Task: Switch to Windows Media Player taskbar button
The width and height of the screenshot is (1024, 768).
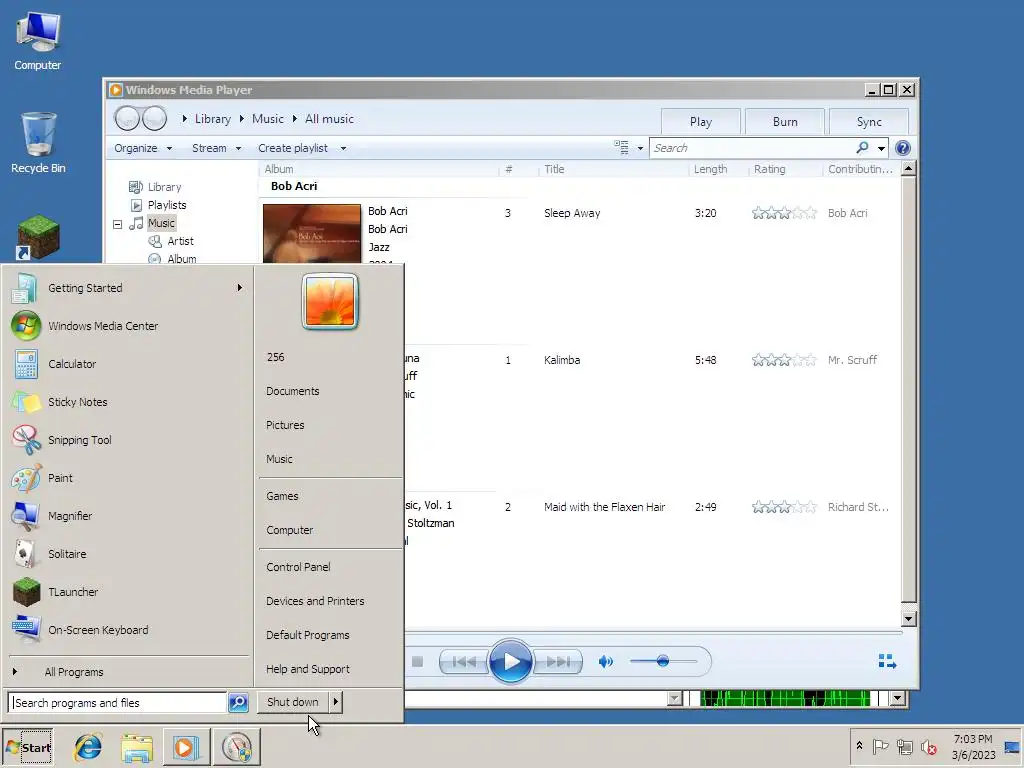Action: click(x=185, y=747)
